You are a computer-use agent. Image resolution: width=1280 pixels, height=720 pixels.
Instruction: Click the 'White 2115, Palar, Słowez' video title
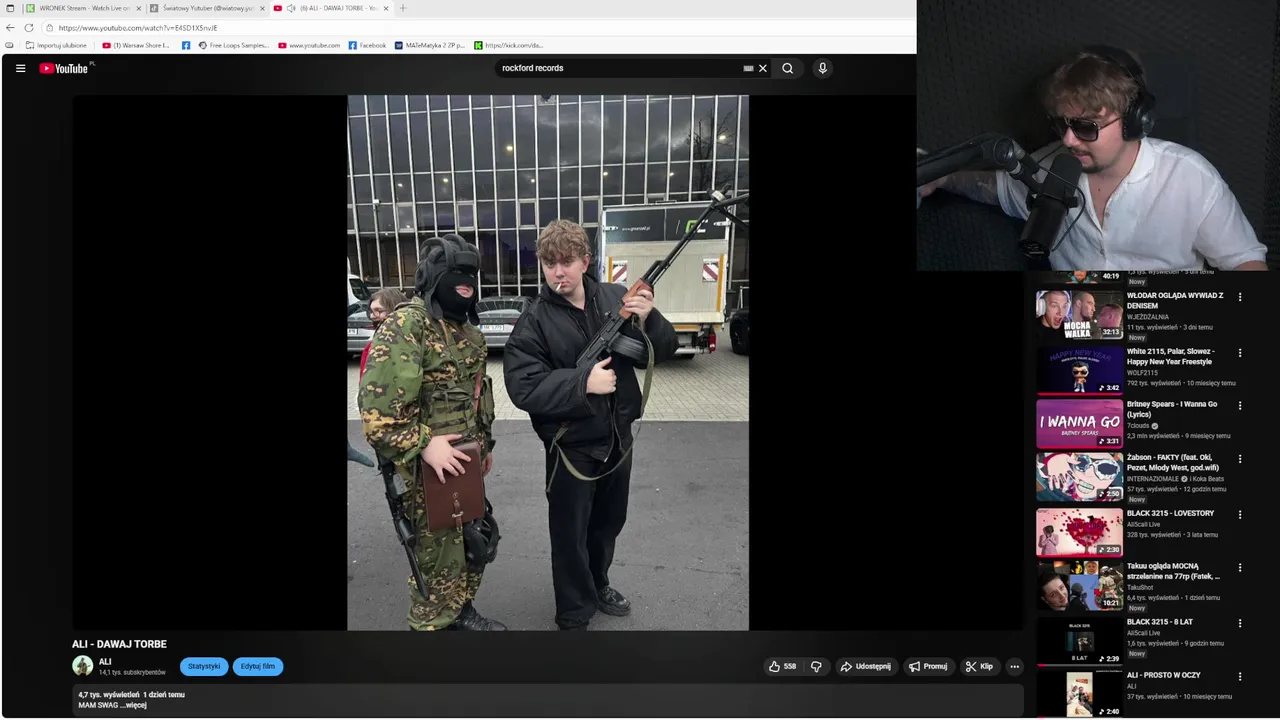click(x=1171, y=356)
